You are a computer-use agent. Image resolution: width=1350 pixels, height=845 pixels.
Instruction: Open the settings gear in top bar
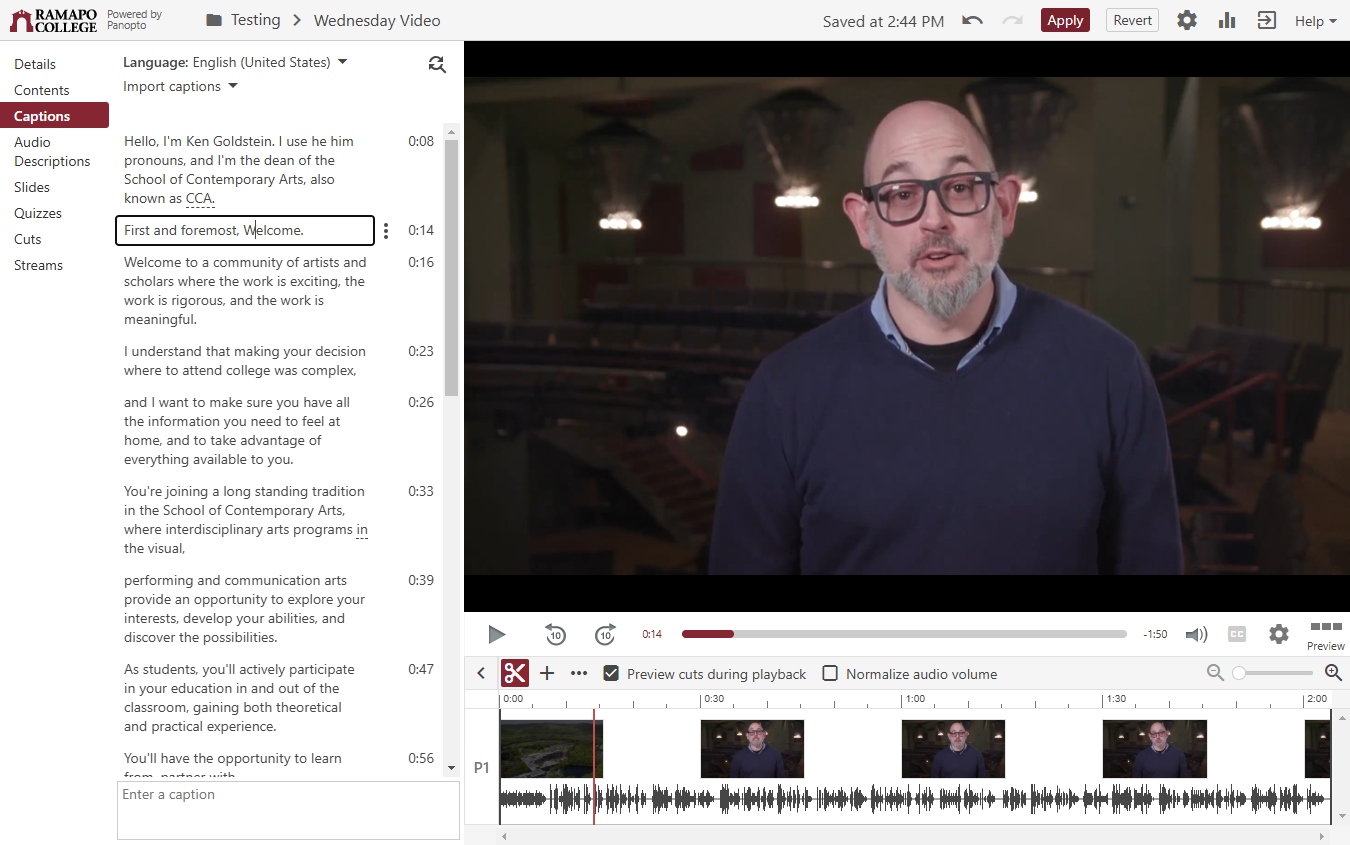1186,20
